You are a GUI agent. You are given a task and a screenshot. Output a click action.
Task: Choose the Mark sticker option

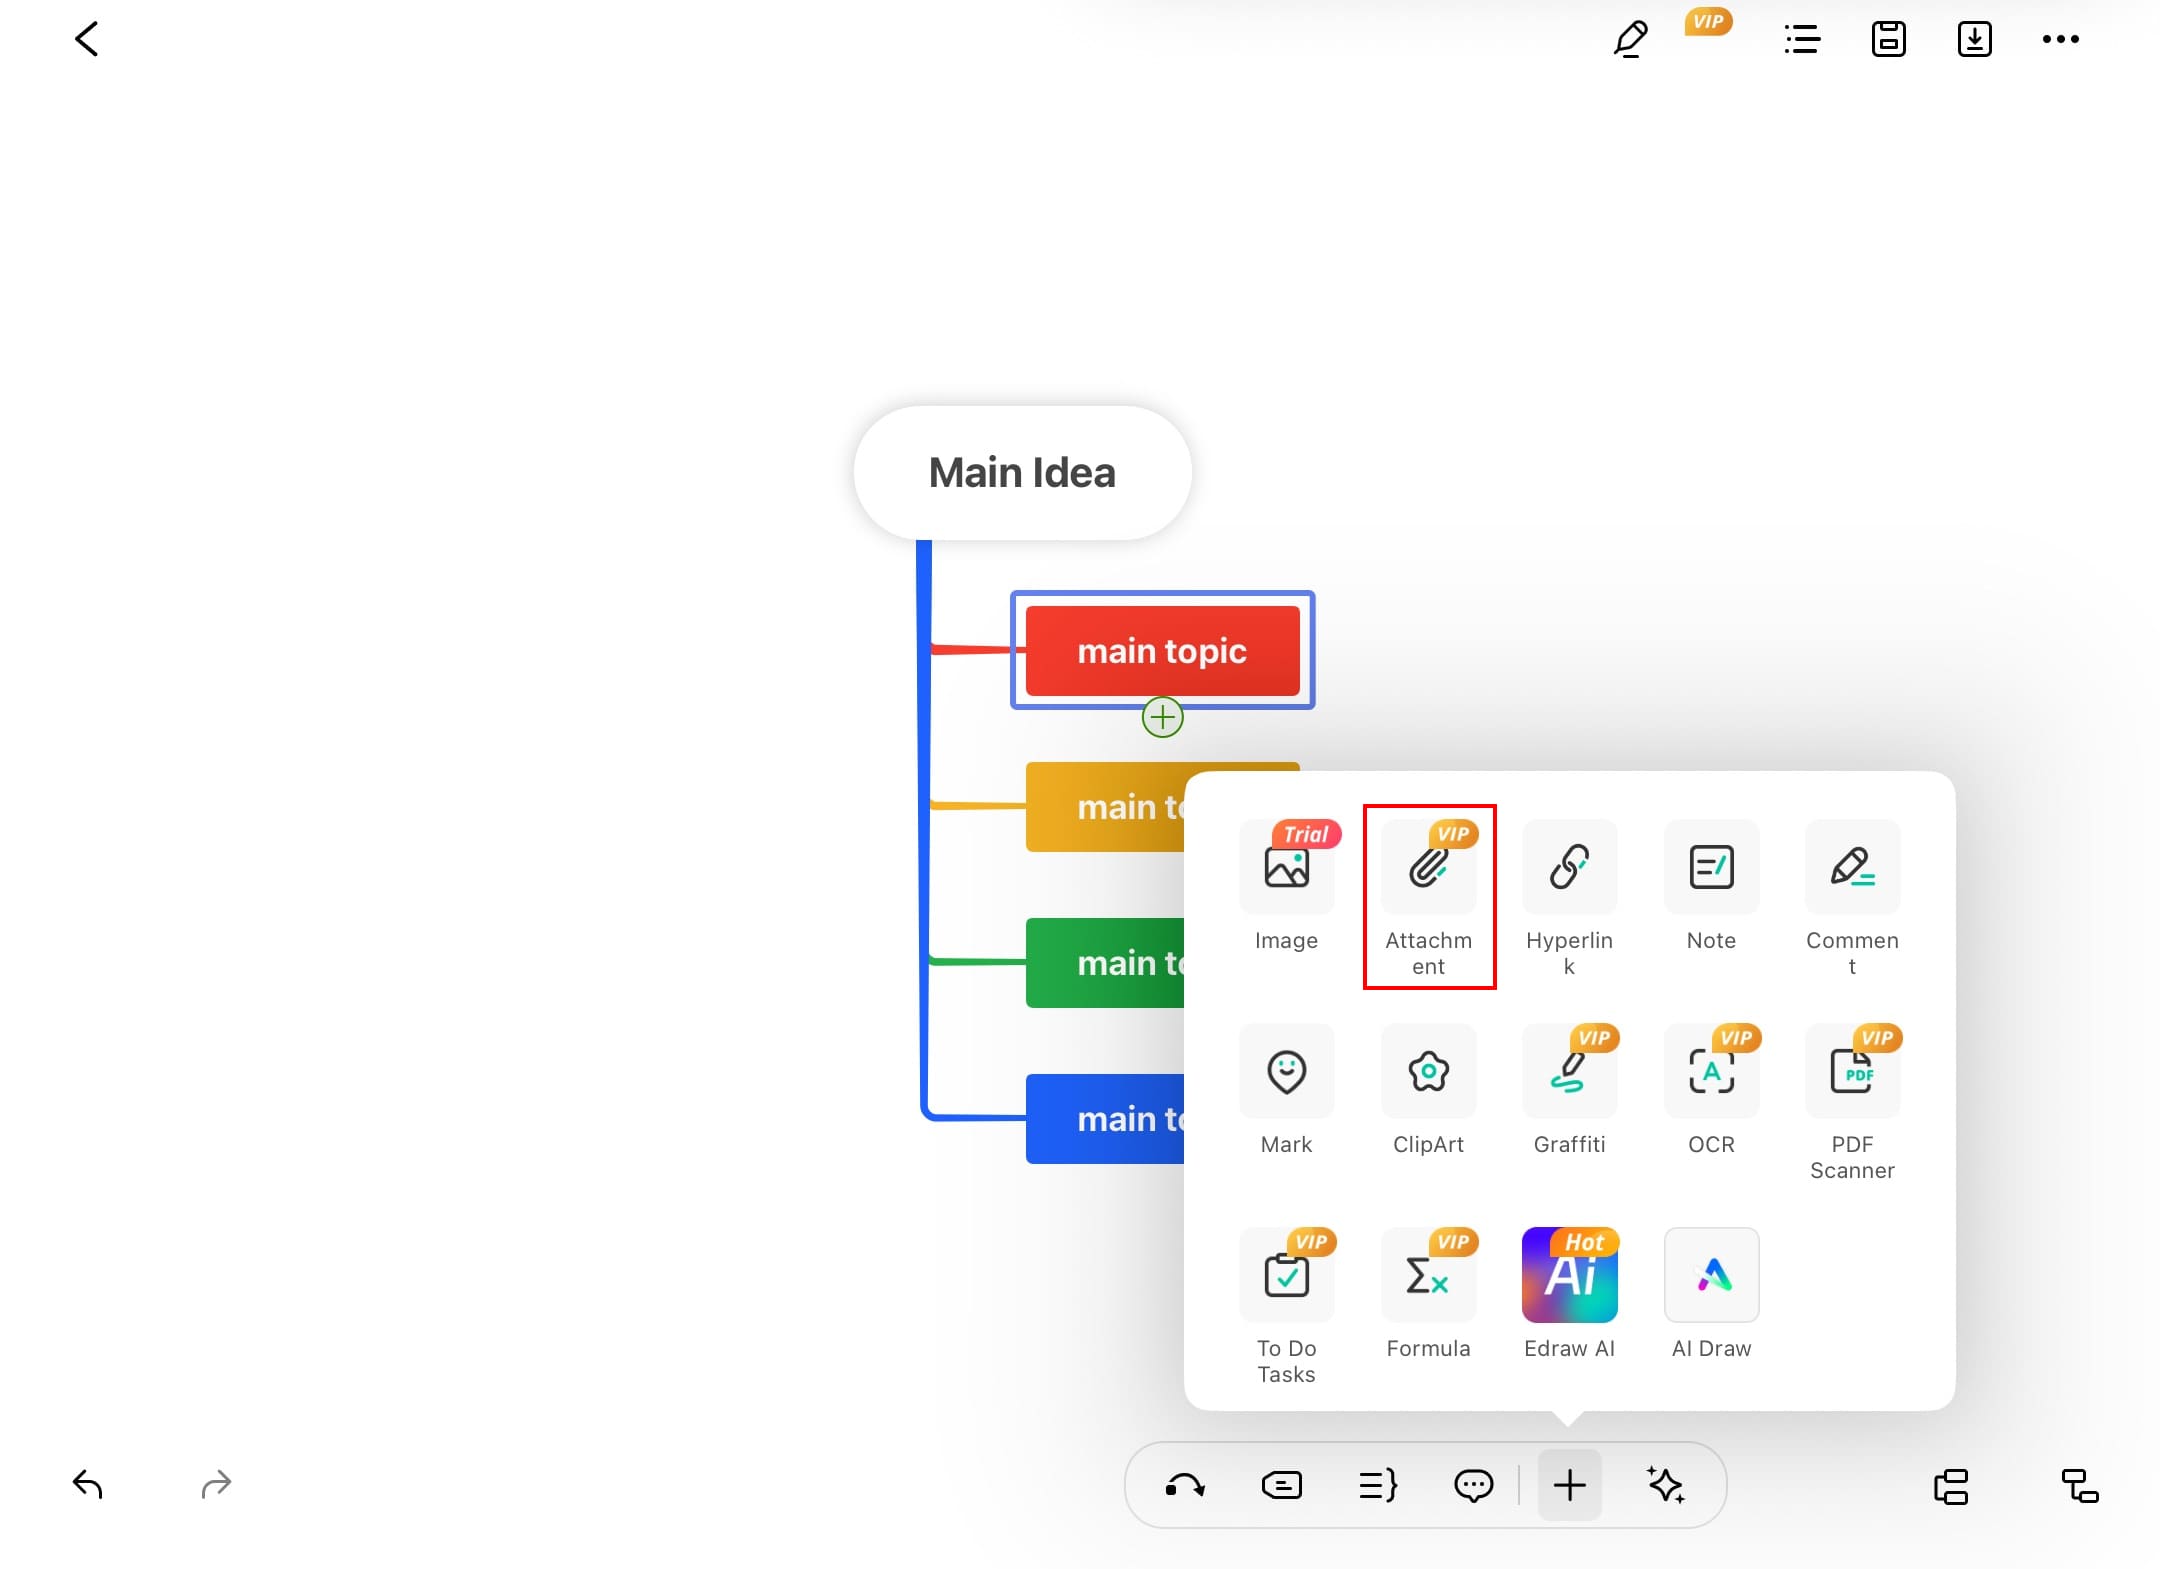[1286, 1072]
